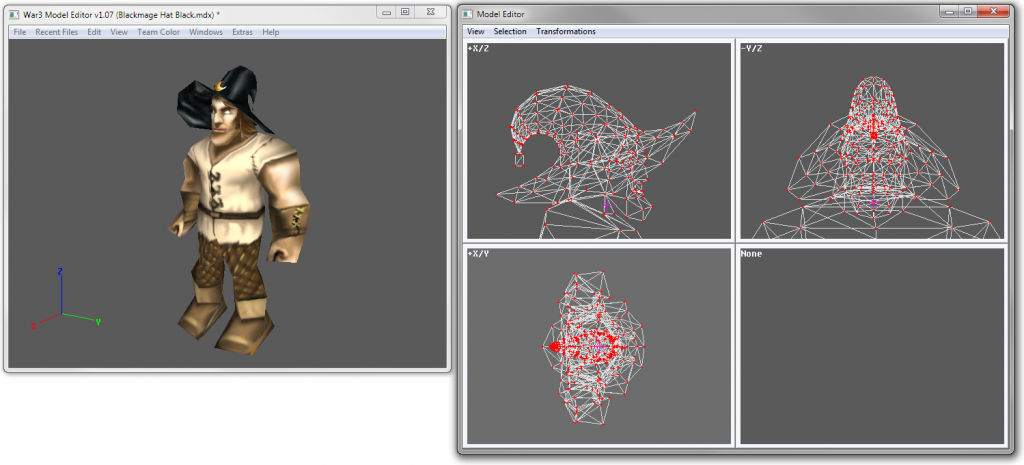
Task: Open the Team Color menu
Action: [158, 32]
